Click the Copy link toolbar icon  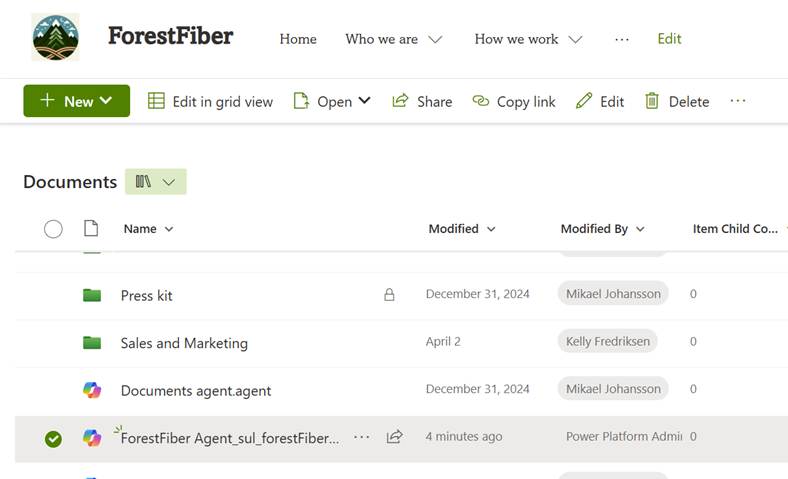coord(480,101)
